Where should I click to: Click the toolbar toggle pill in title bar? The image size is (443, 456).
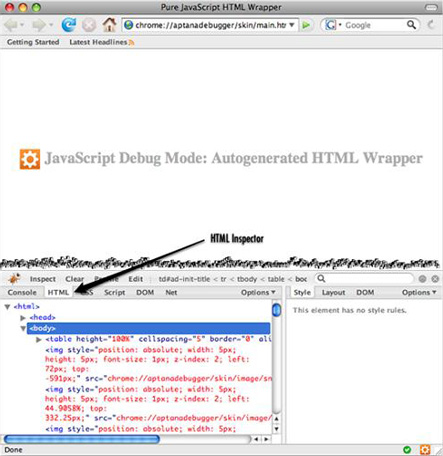point(431,7)
